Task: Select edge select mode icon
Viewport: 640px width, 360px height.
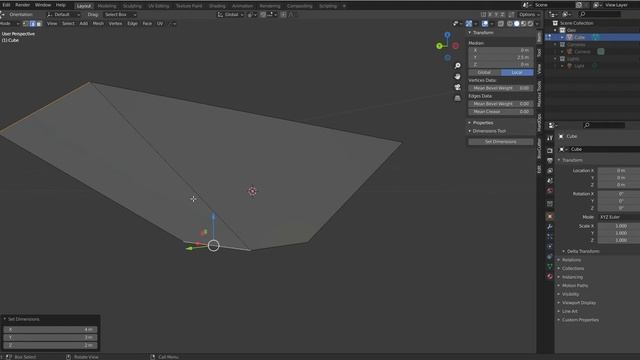Action: point(32,24)
